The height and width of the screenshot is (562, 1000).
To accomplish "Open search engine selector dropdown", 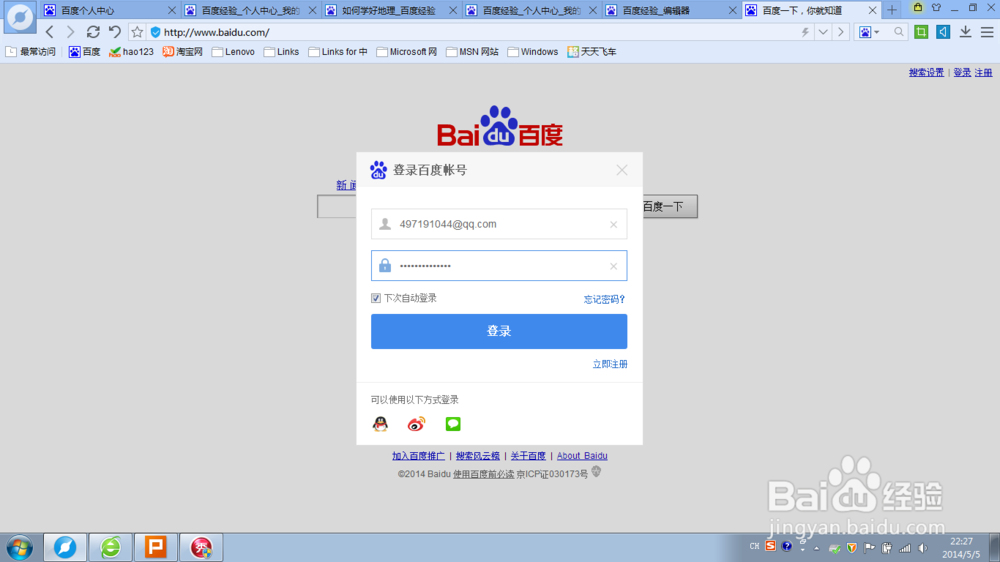I will pyautogui.click(x=869, y=32).
